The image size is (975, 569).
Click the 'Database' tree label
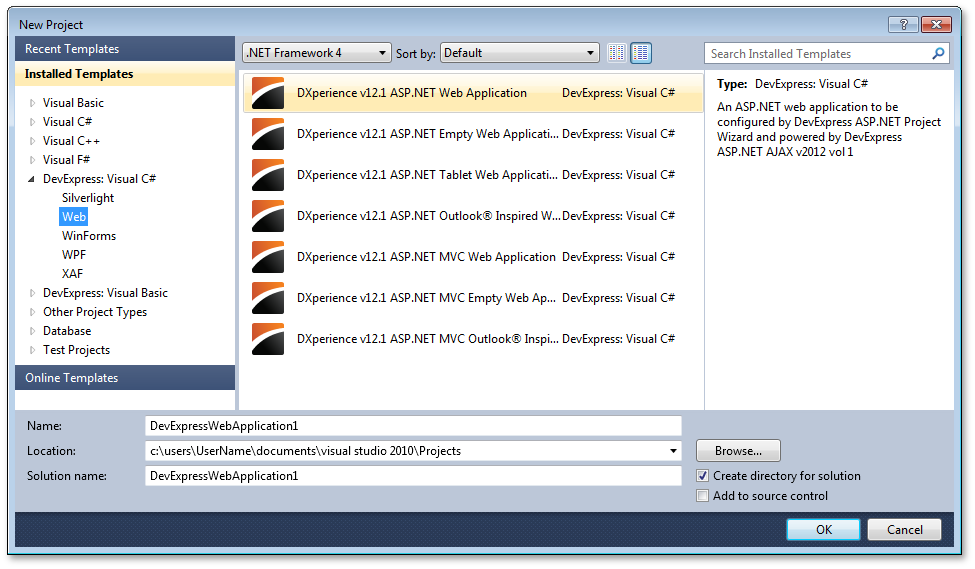pos(67,331)
